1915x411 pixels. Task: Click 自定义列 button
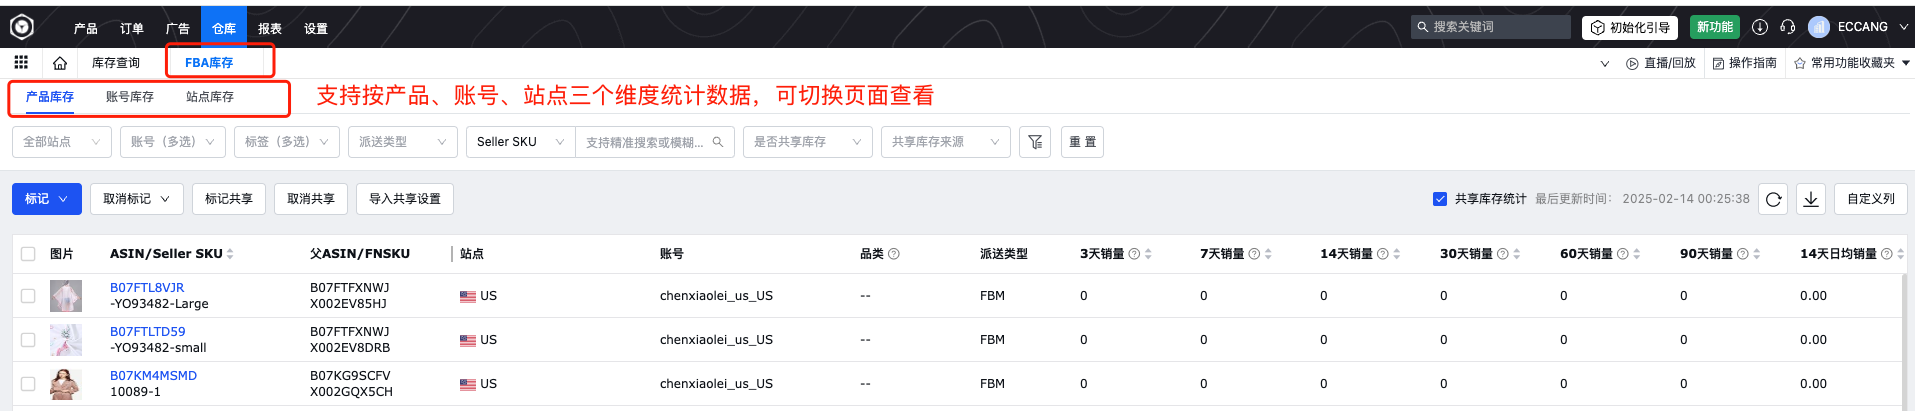pyautogui.click(x=1871, y=199)
